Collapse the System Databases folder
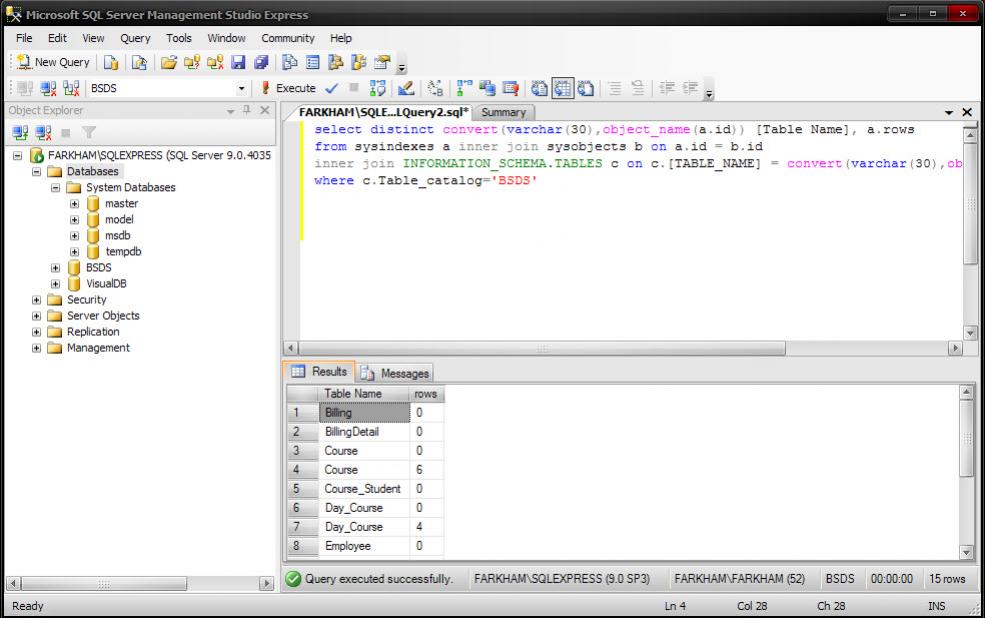The height and width of the screenshot is (618, 985). [56, 188]
